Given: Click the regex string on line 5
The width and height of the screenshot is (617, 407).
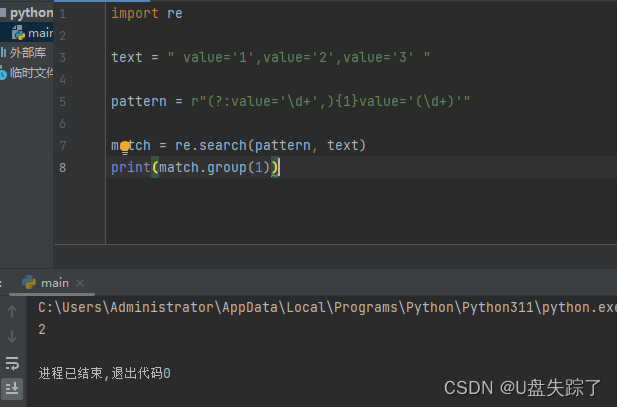Looking at the screenshot, I should point(331,102).
